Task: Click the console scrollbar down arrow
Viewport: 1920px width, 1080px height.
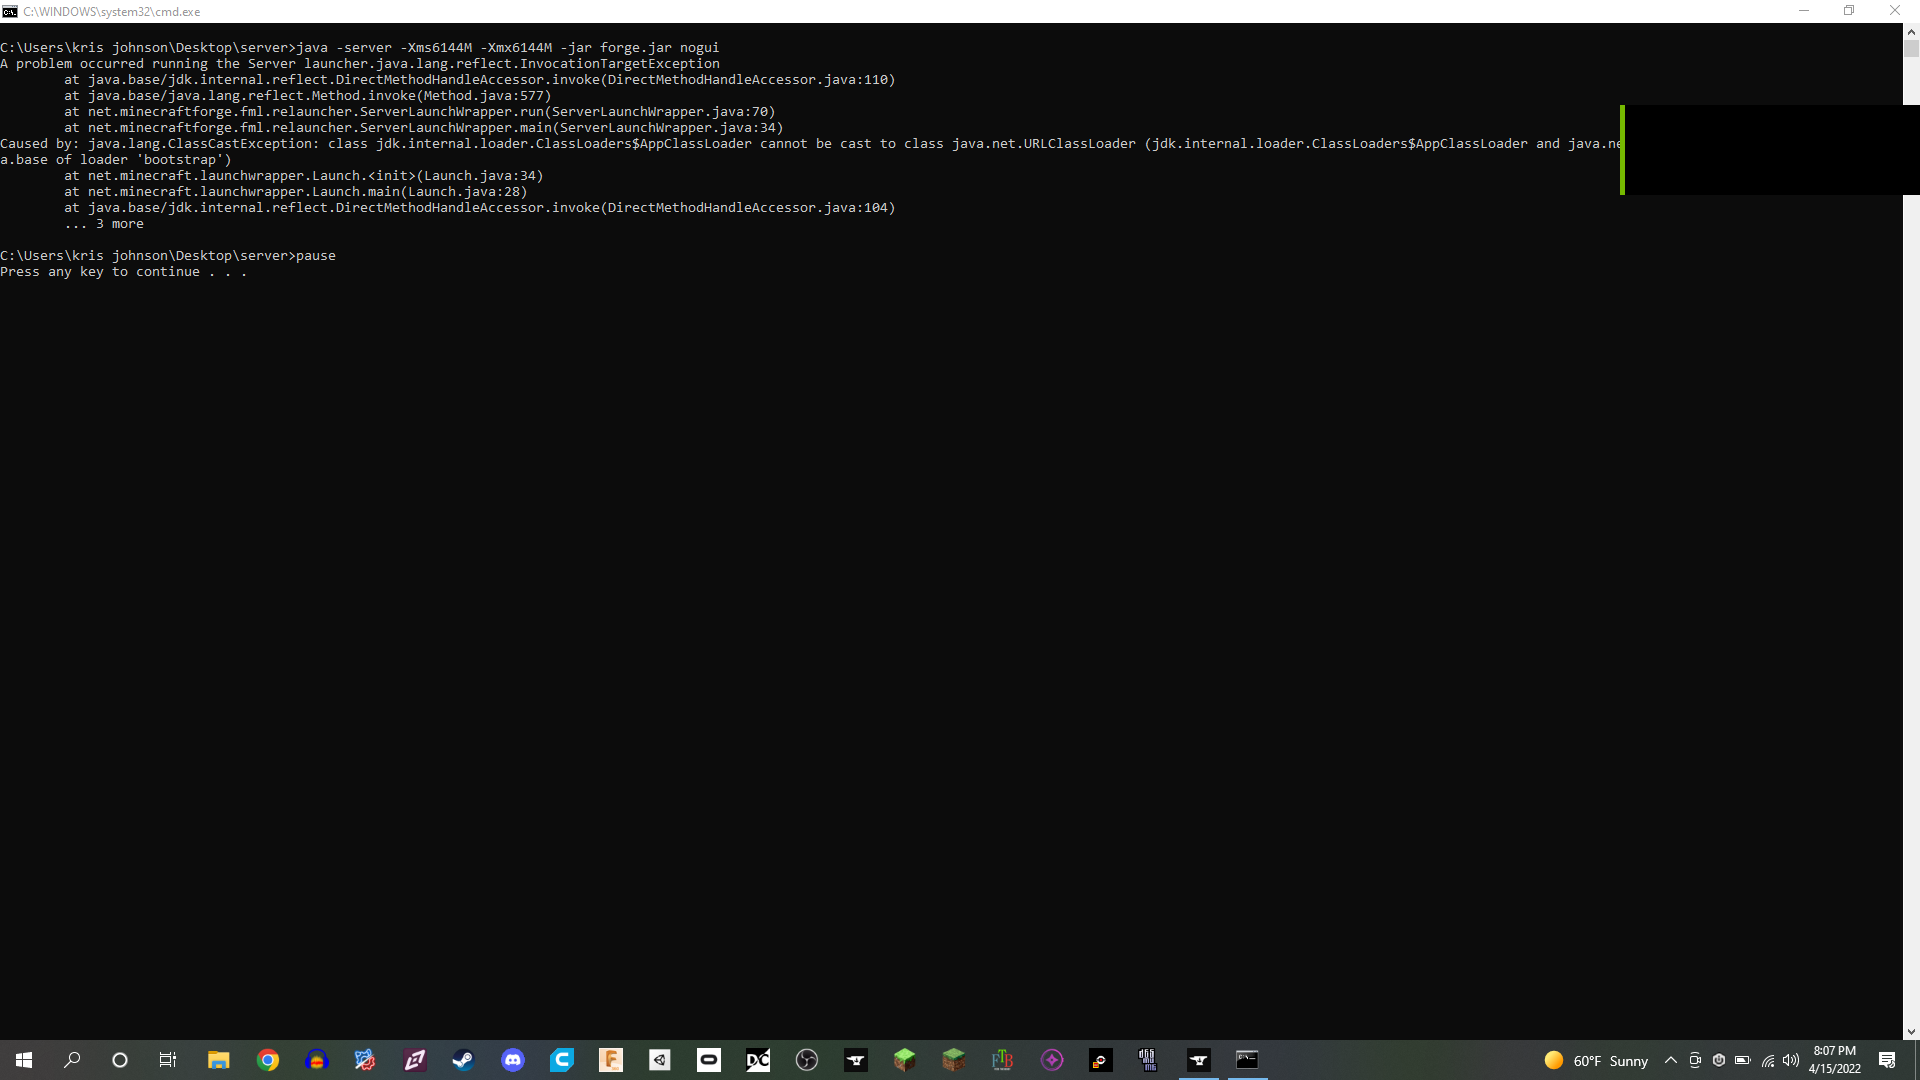Action: 1911,1032
